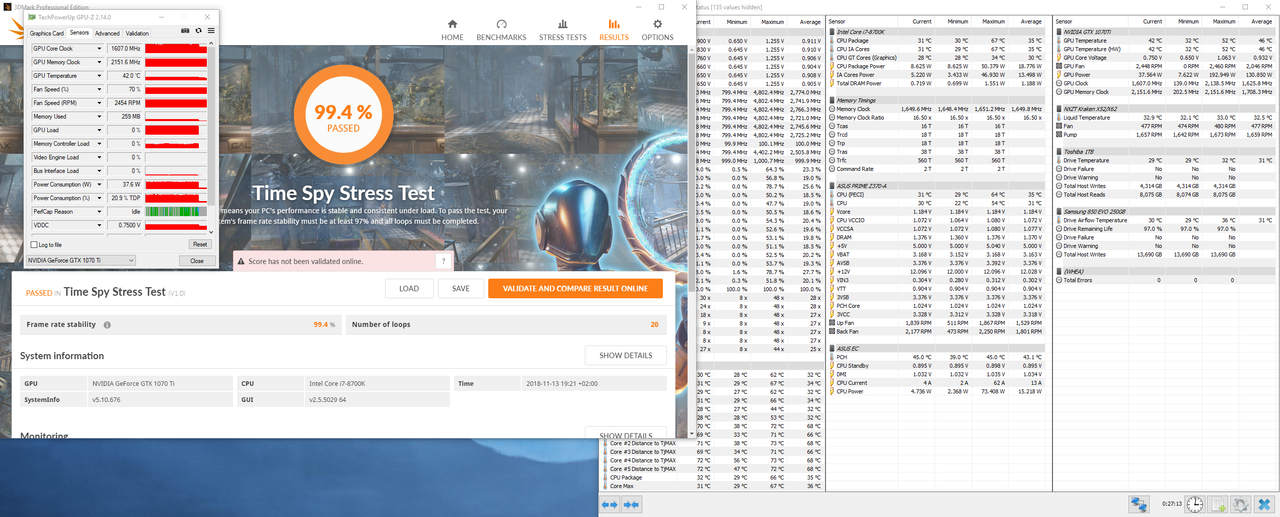
Task: Click the HWiNFO network computers icon
Action: tap(1139, 504)
